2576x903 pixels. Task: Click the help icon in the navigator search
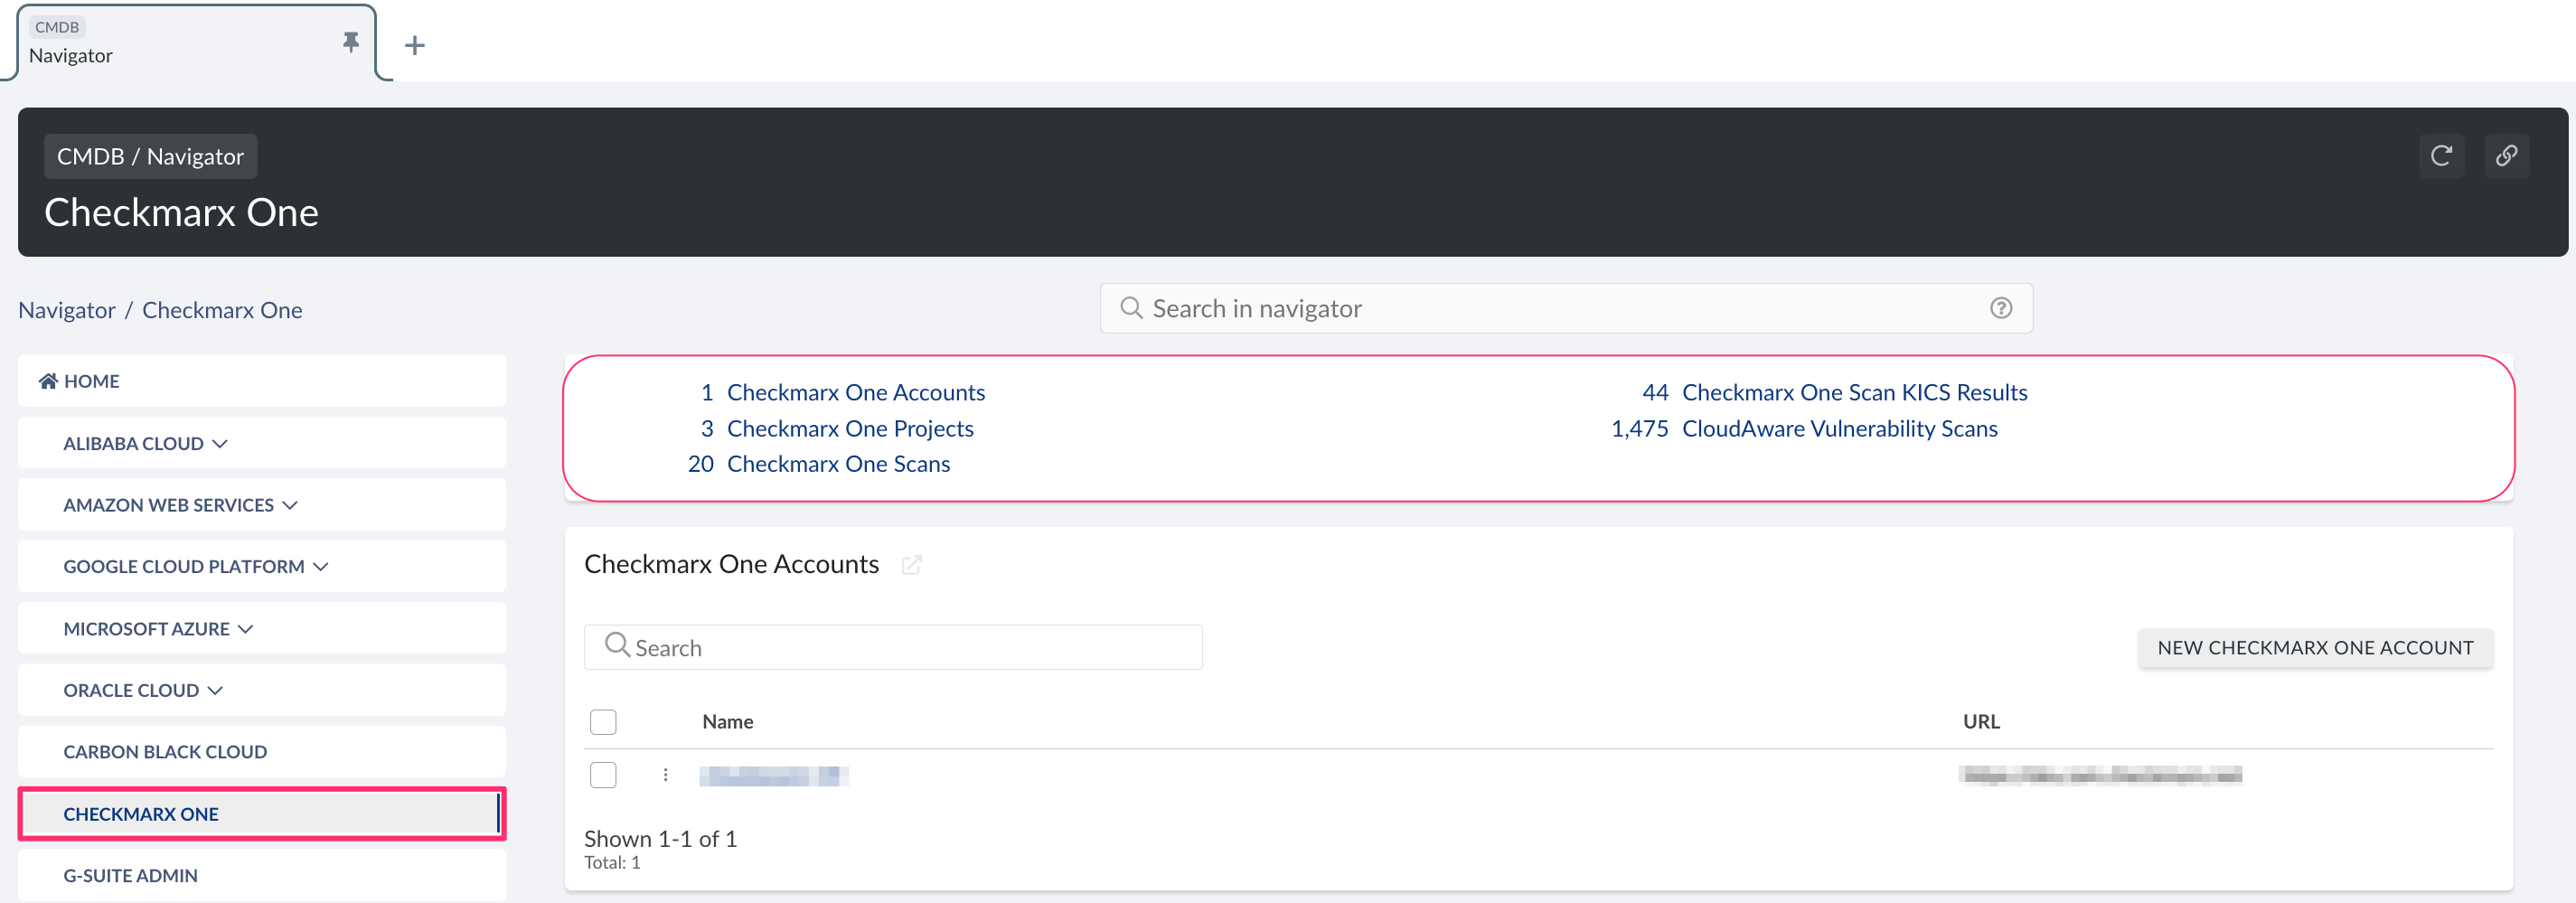click(x=2000, y=308)
